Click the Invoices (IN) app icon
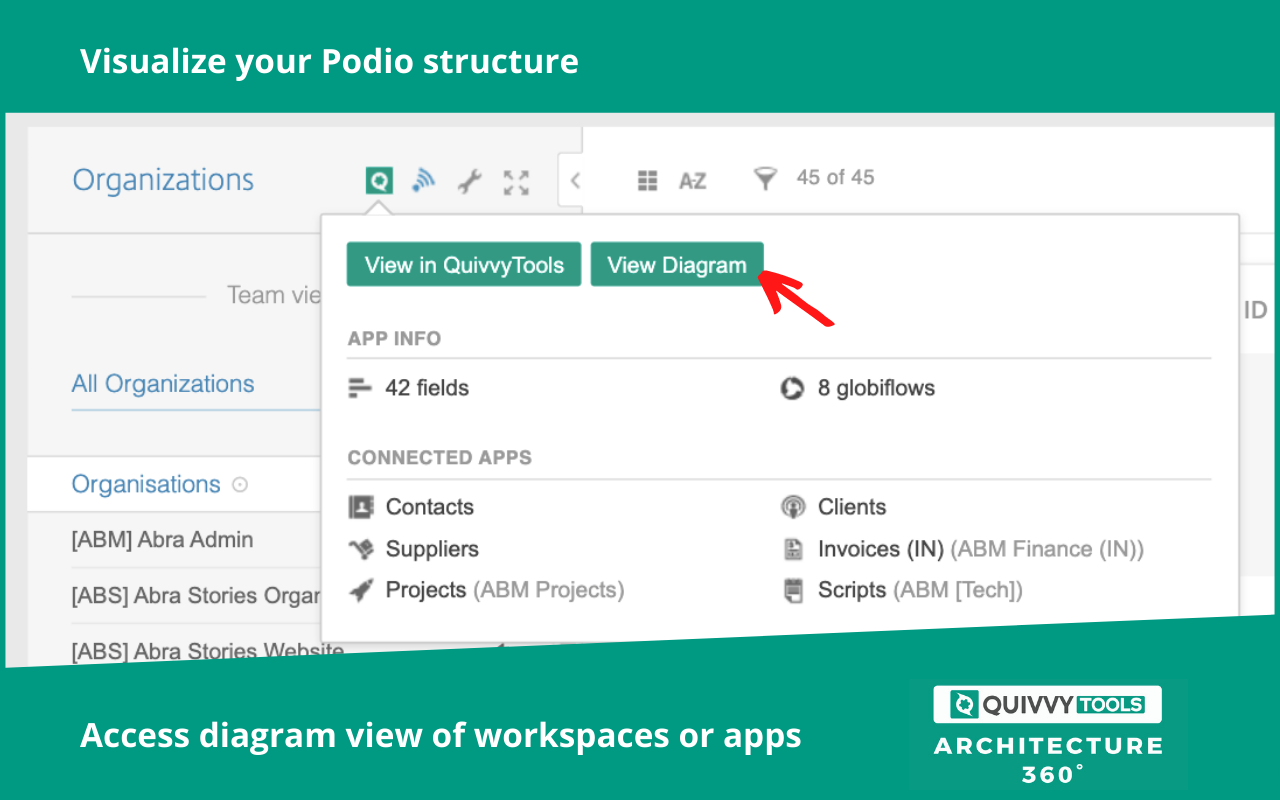 [x=793, y=549]
